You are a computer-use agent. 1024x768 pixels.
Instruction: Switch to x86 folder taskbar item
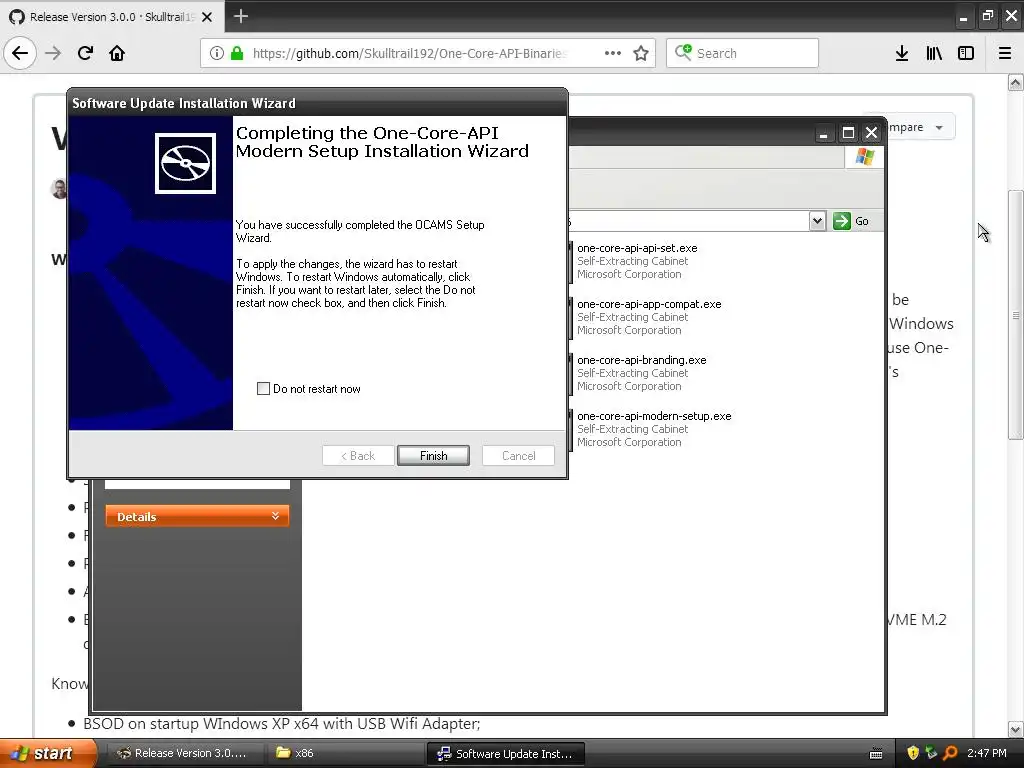(x=343, y=753)
